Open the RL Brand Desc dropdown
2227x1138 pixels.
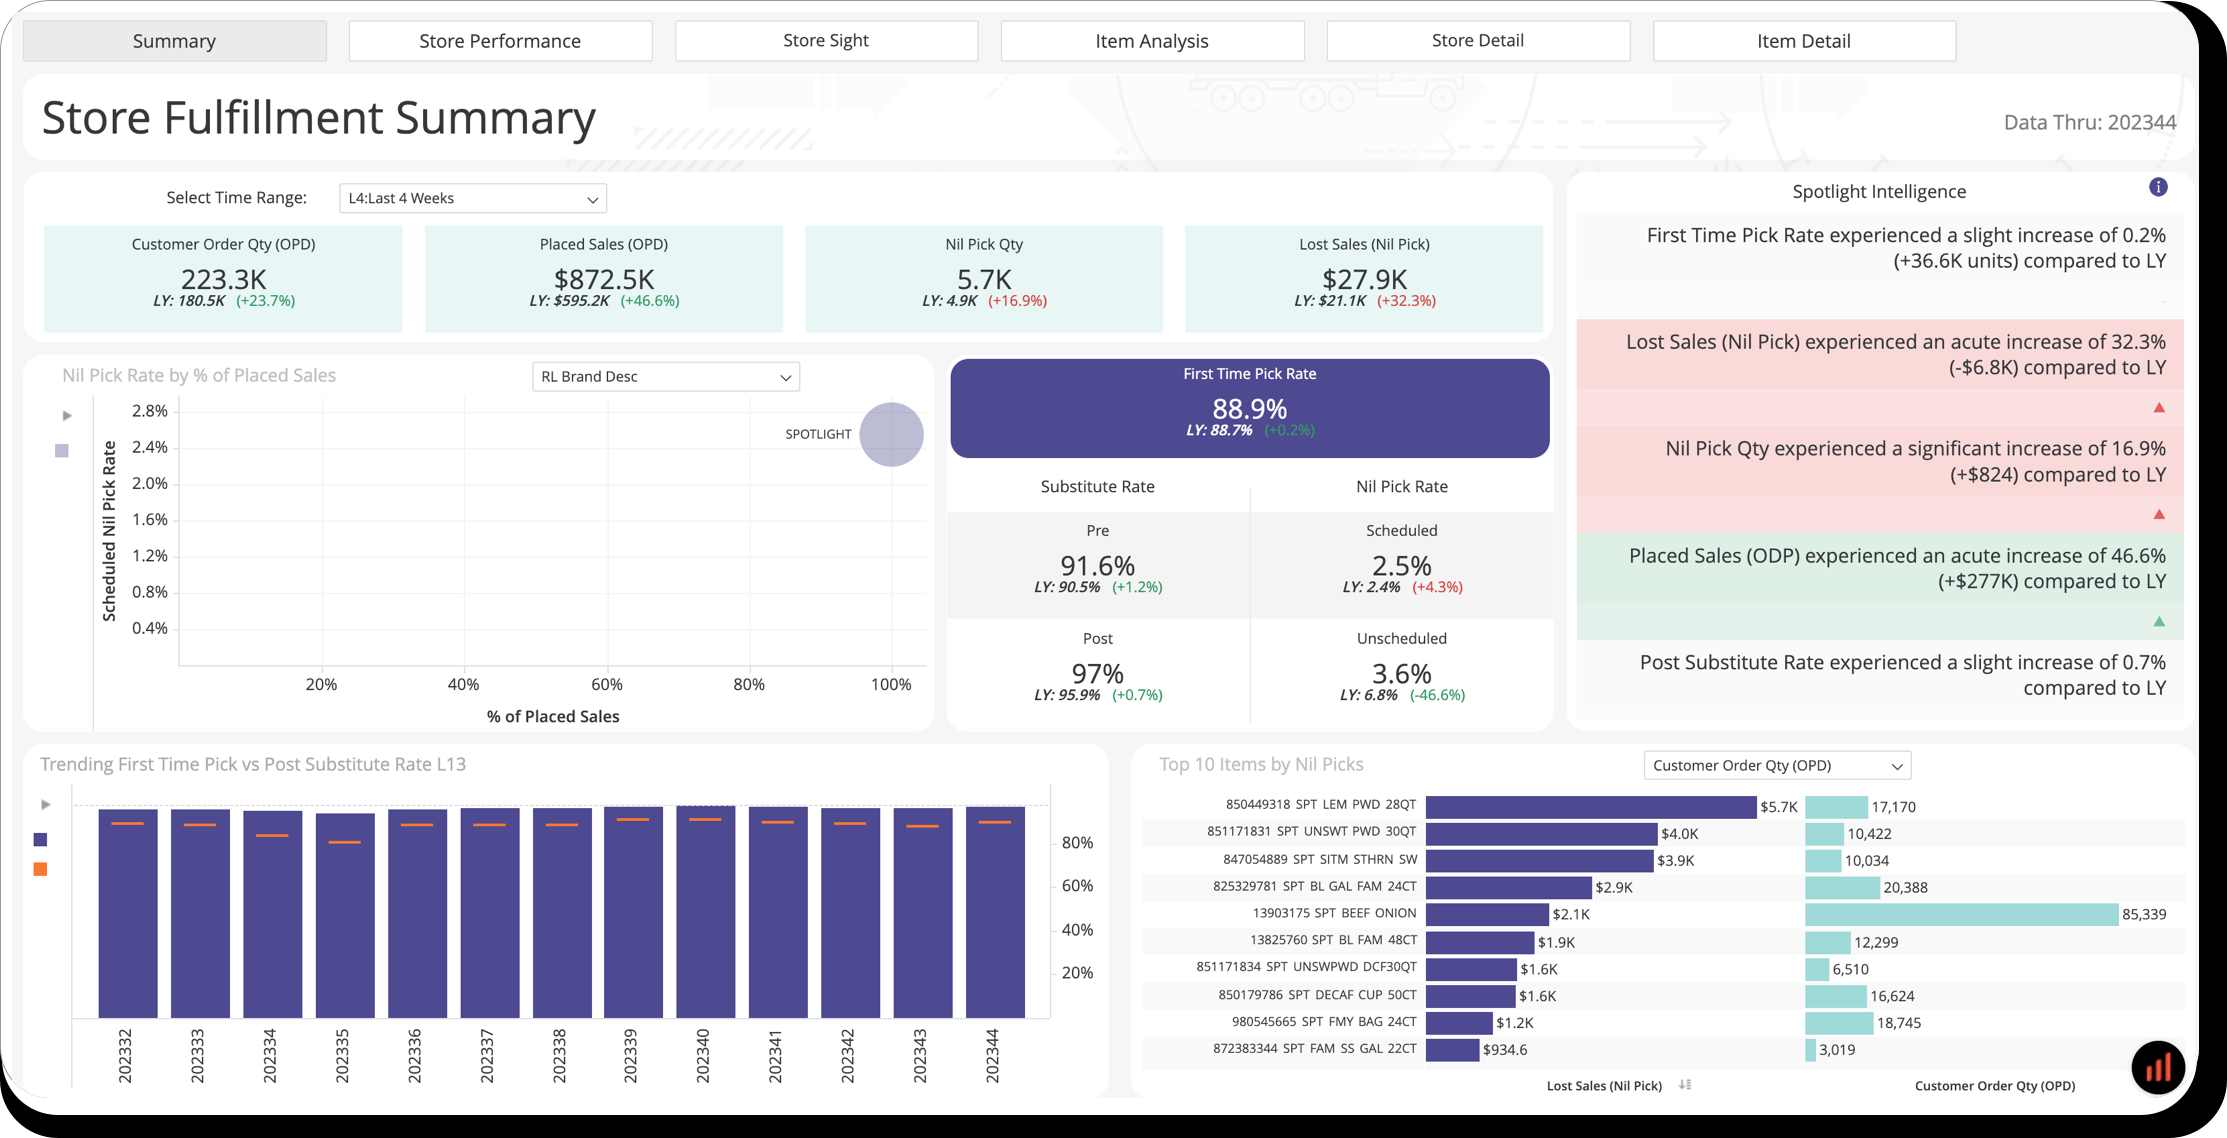[665, 376]
